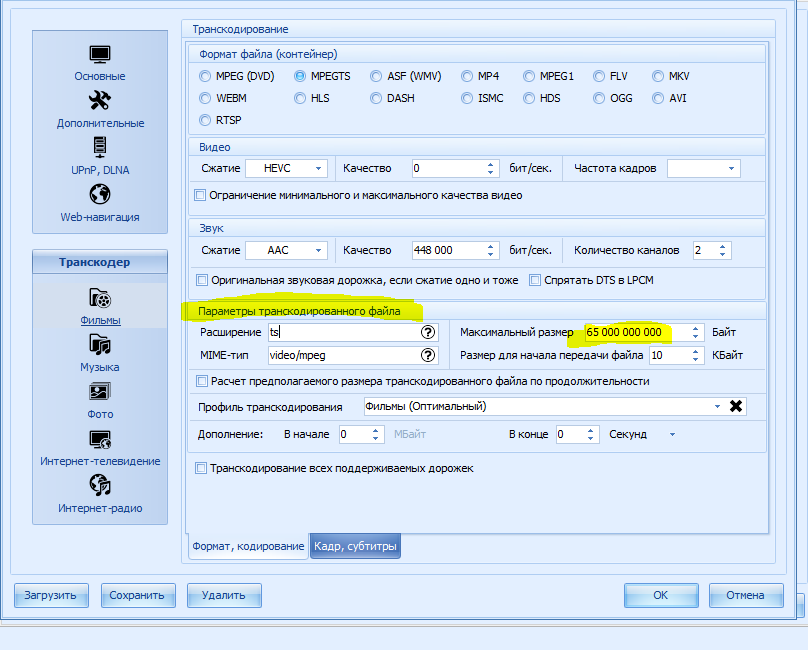The width and height of the screenshot is (808, 650).
Task: Click the Загрузить button
Action: [51, 595]
